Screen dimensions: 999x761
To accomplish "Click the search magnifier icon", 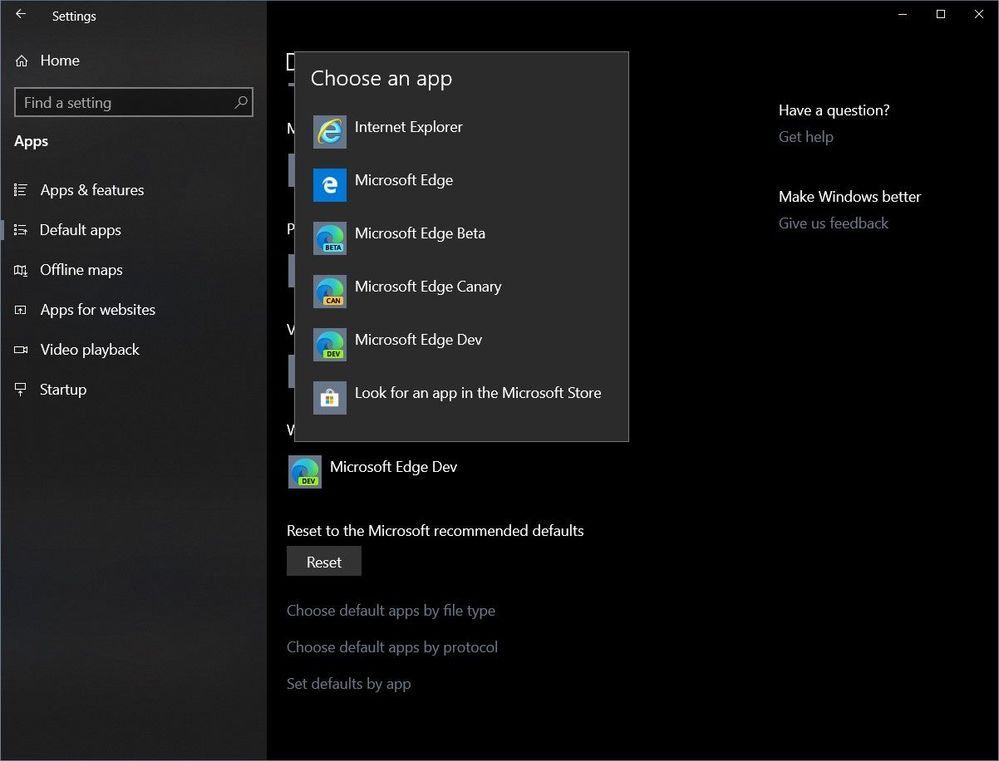I will click(x=241, y=102).
